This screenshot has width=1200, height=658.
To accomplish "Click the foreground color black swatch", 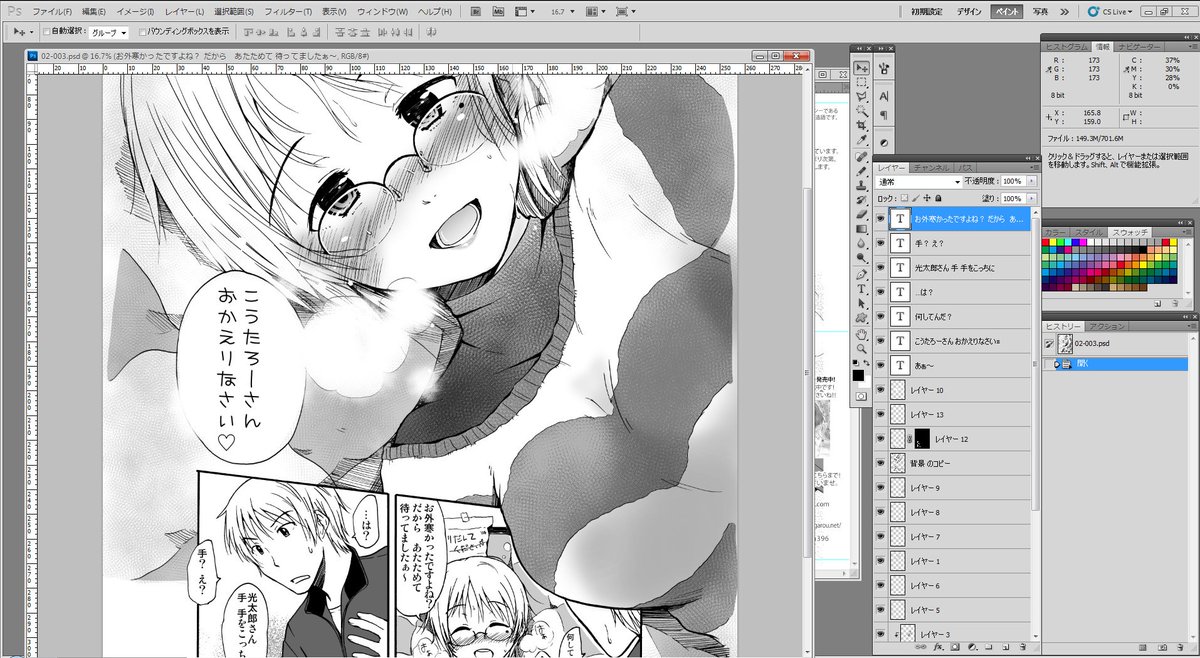I will (x=858, y=375).
